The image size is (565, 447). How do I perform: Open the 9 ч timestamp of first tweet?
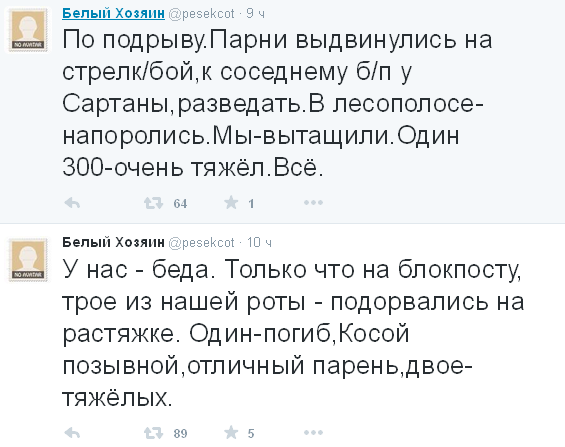(256, 14)
